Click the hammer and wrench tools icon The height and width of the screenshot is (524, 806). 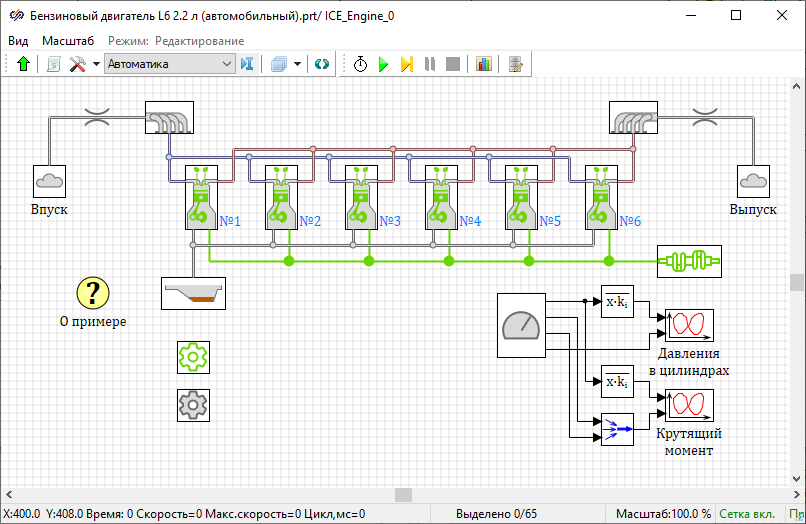click(x=77, y=64)
